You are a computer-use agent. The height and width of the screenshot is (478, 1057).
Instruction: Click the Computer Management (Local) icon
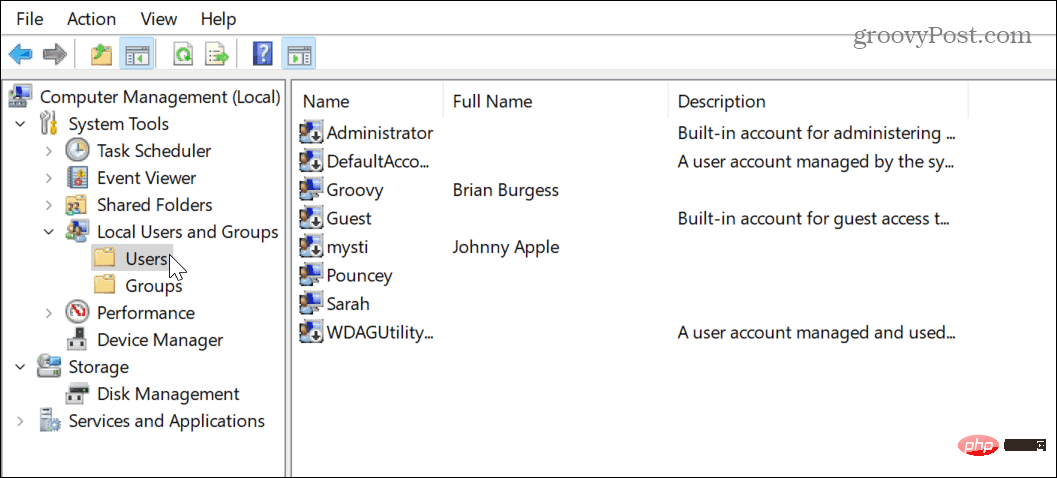click(20, 97)
